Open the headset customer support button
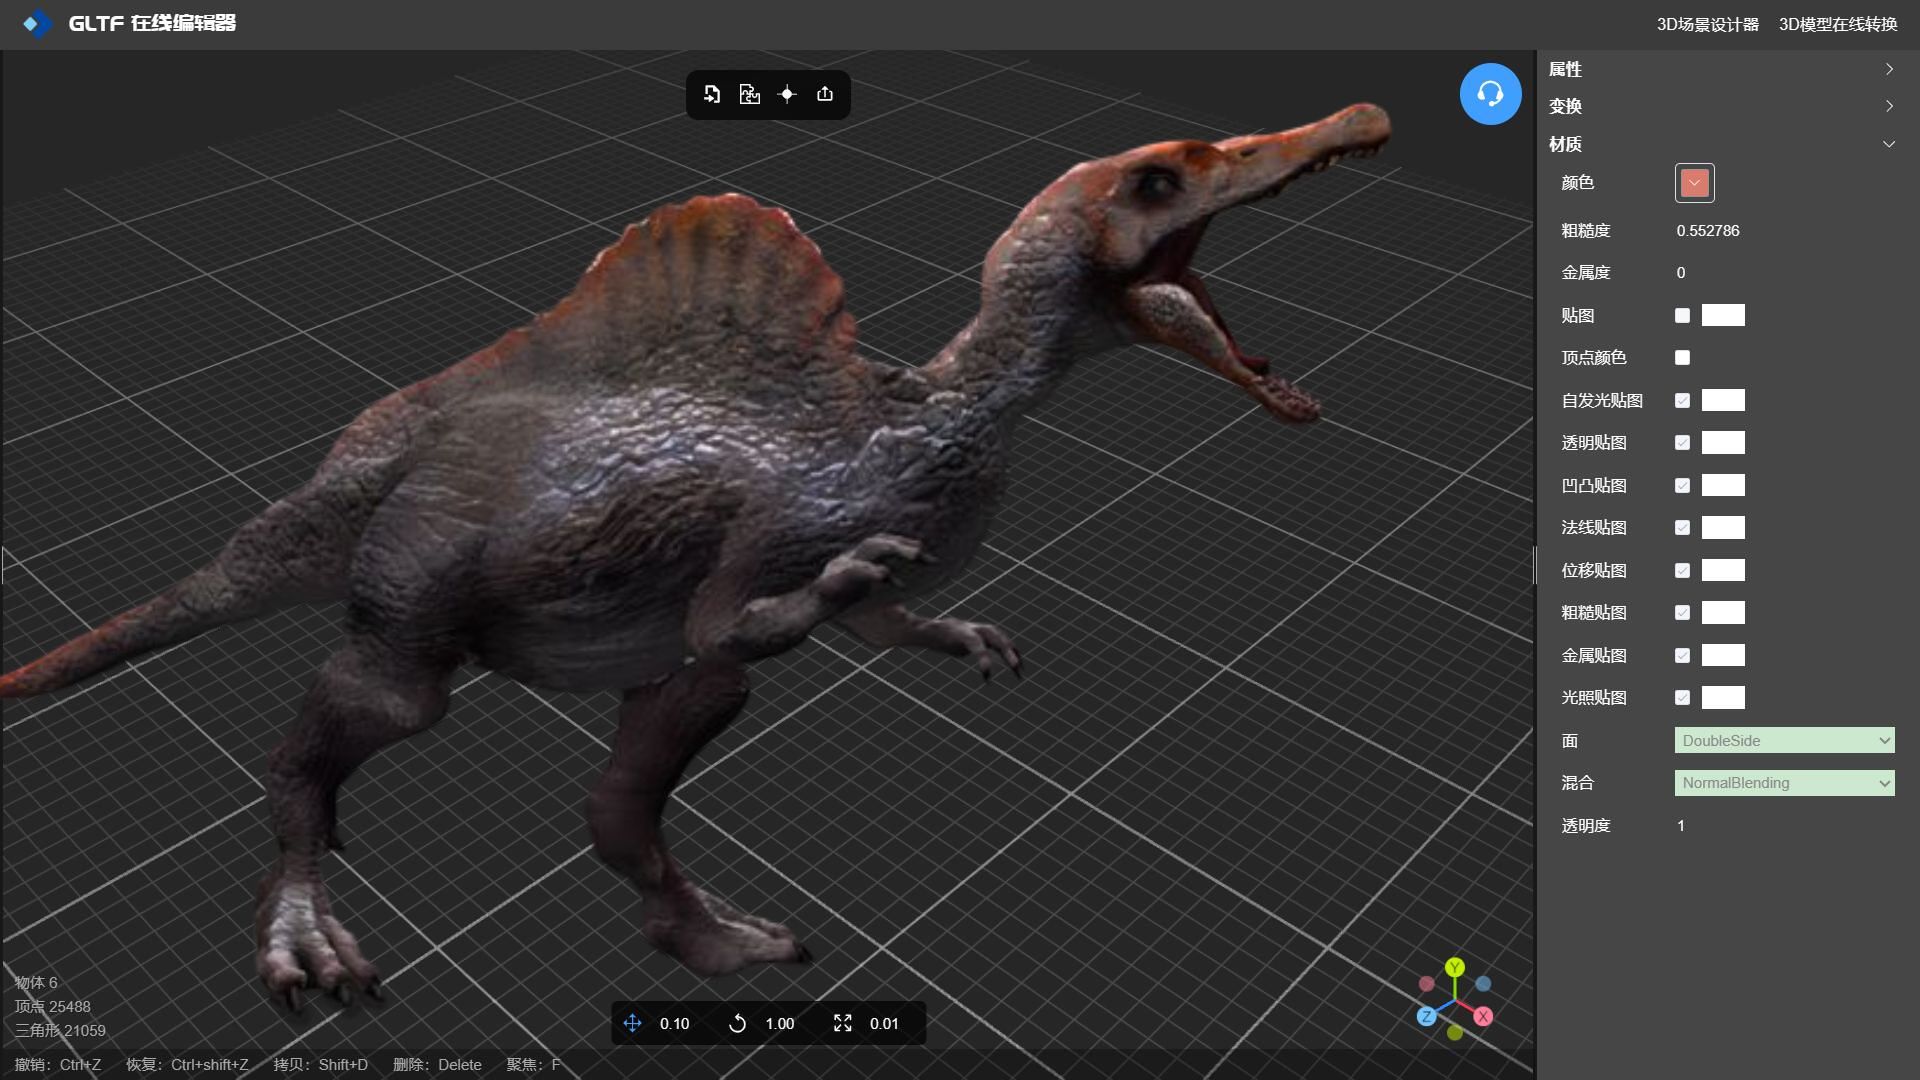 pos(1490,94)
